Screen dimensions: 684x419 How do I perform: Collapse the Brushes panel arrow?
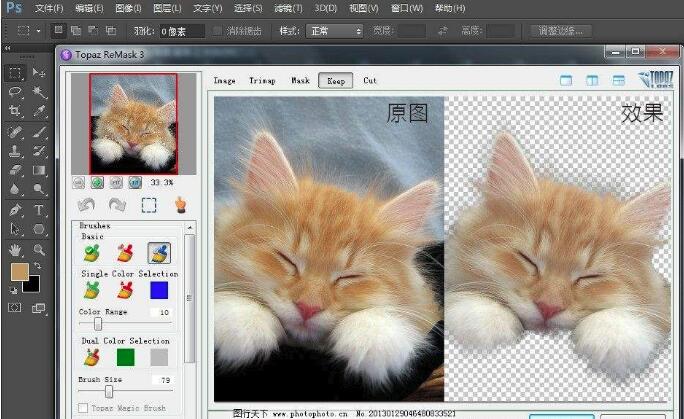[x=189, y=226]
